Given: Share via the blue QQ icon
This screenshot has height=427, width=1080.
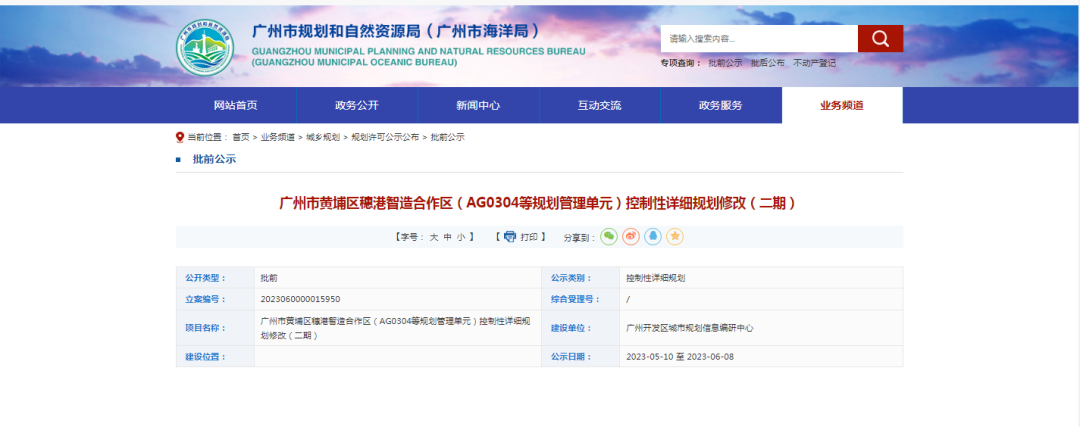Looking at the screenshot, I should click(653, 237).
